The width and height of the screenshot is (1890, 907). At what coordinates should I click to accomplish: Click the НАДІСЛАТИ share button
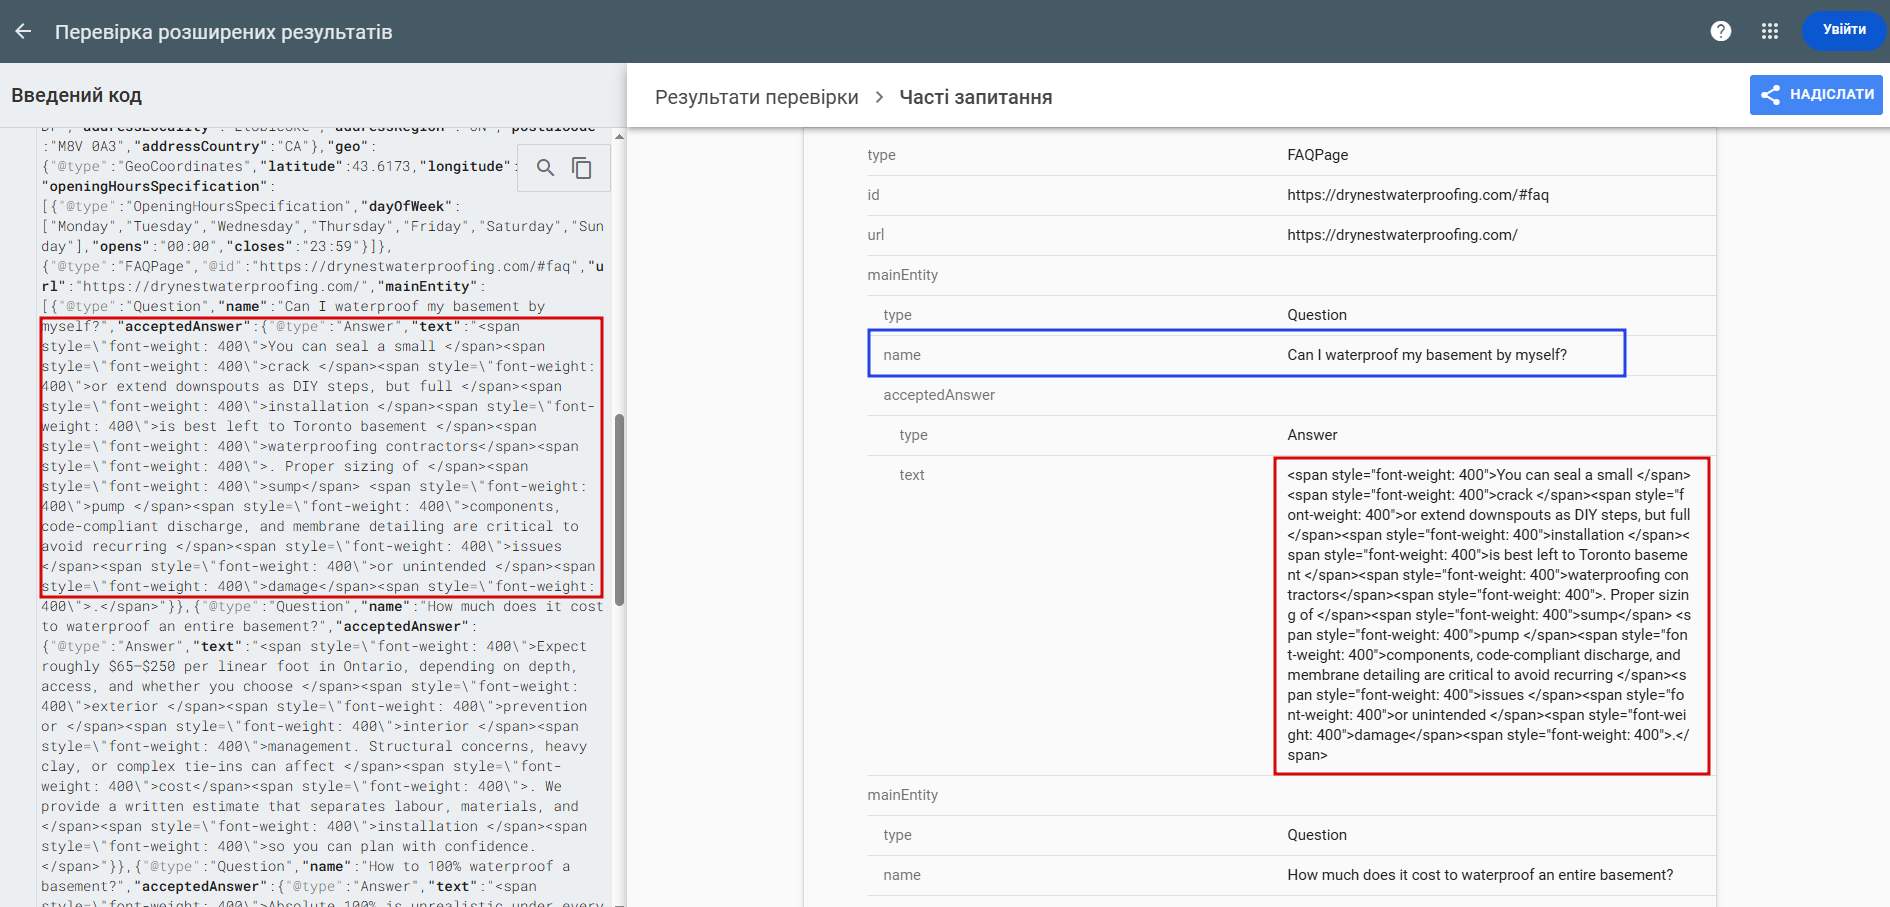click(1816, 95)
